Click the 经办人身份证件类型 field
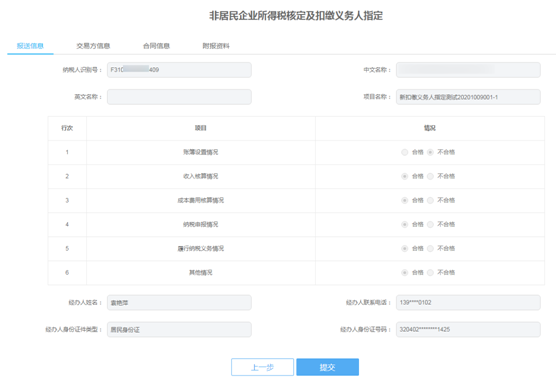This screenshot has height=384, width=558. point(179,330)
